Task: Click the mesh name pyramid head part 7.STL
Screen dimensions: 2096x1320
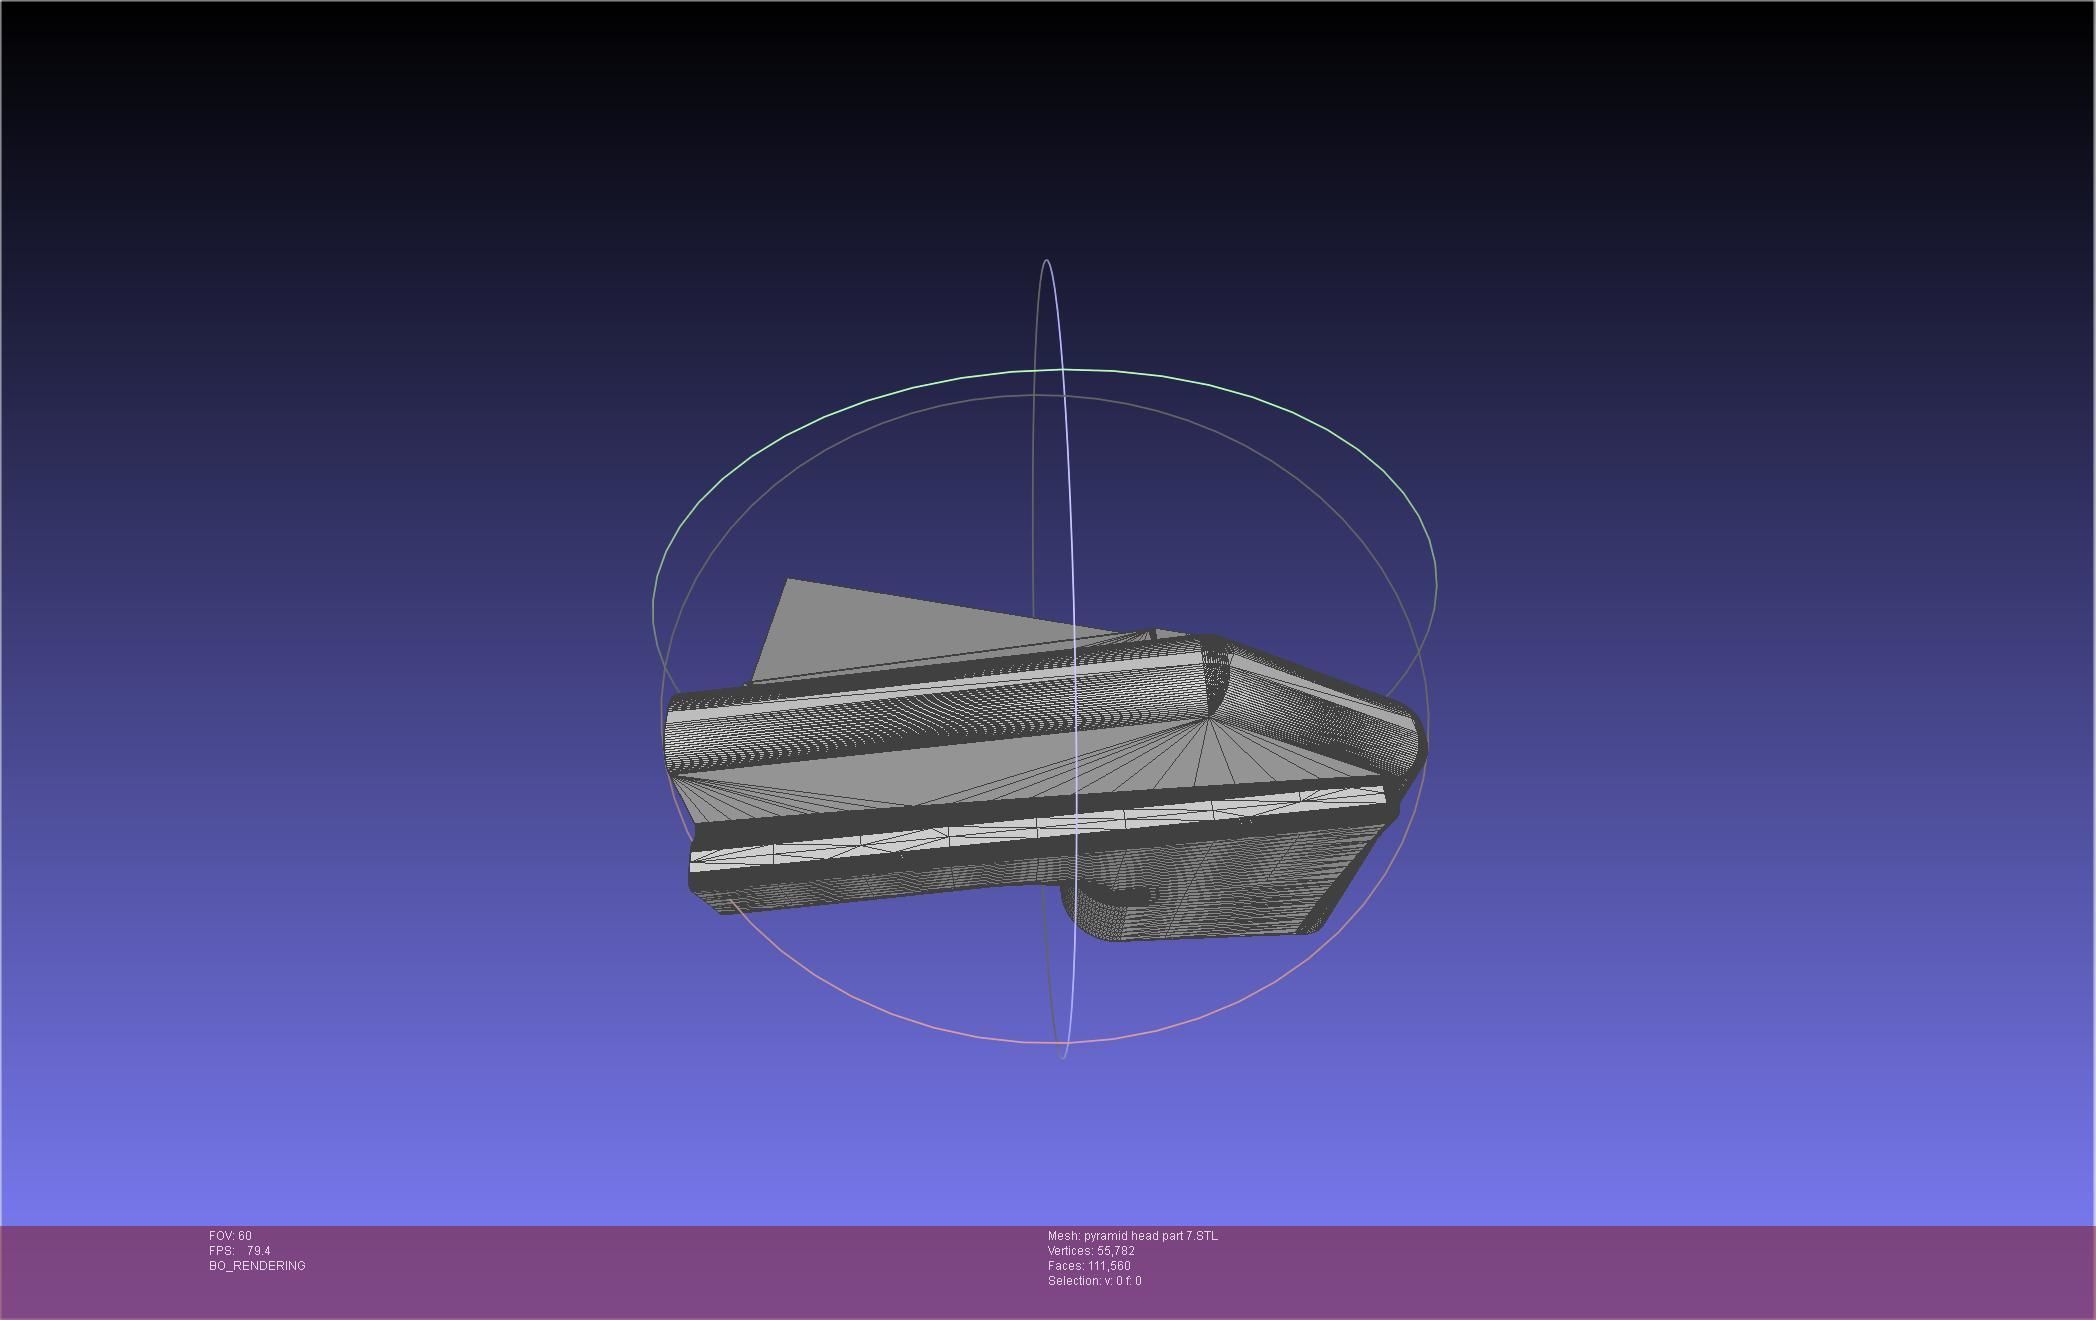Action: pos(1133,1236)
